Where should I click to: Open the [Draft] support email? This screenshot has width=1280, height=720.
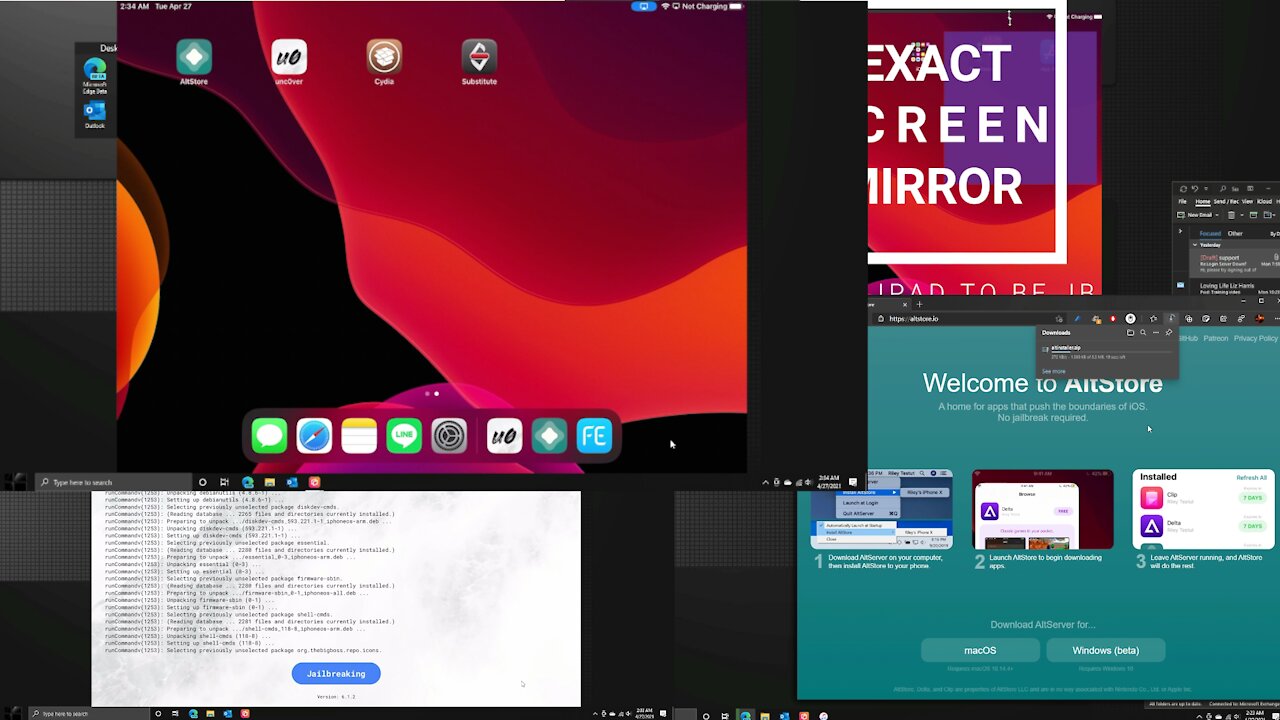(1235, 263)
